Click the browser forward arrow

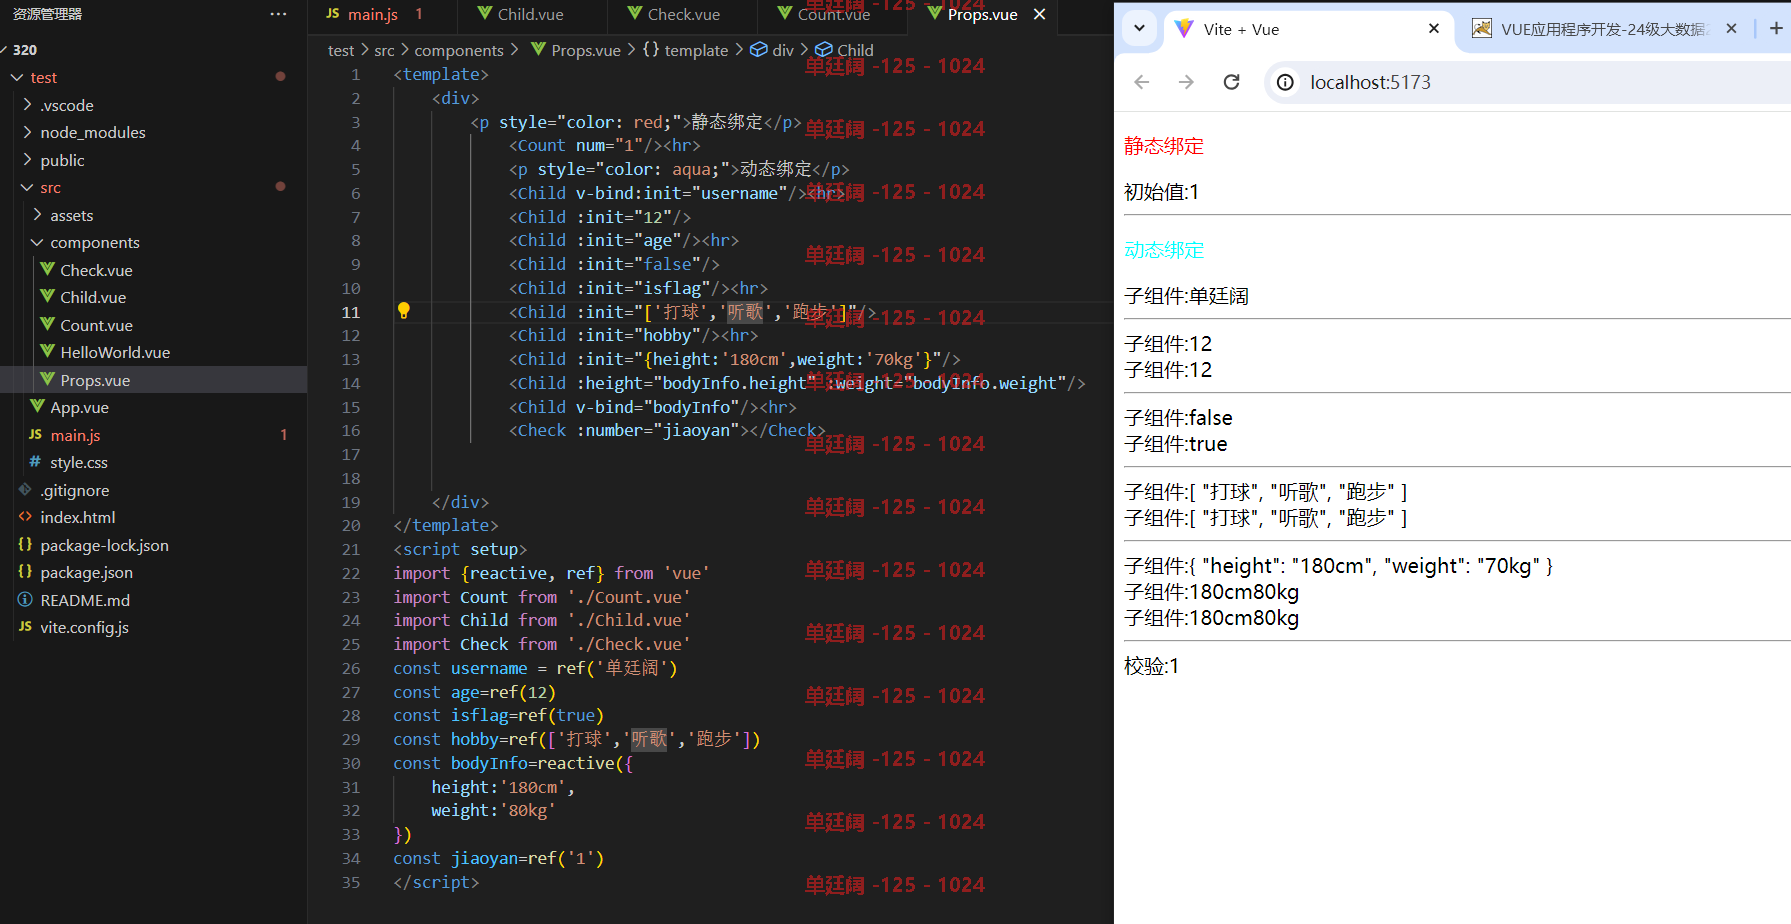pos(1186,82)
